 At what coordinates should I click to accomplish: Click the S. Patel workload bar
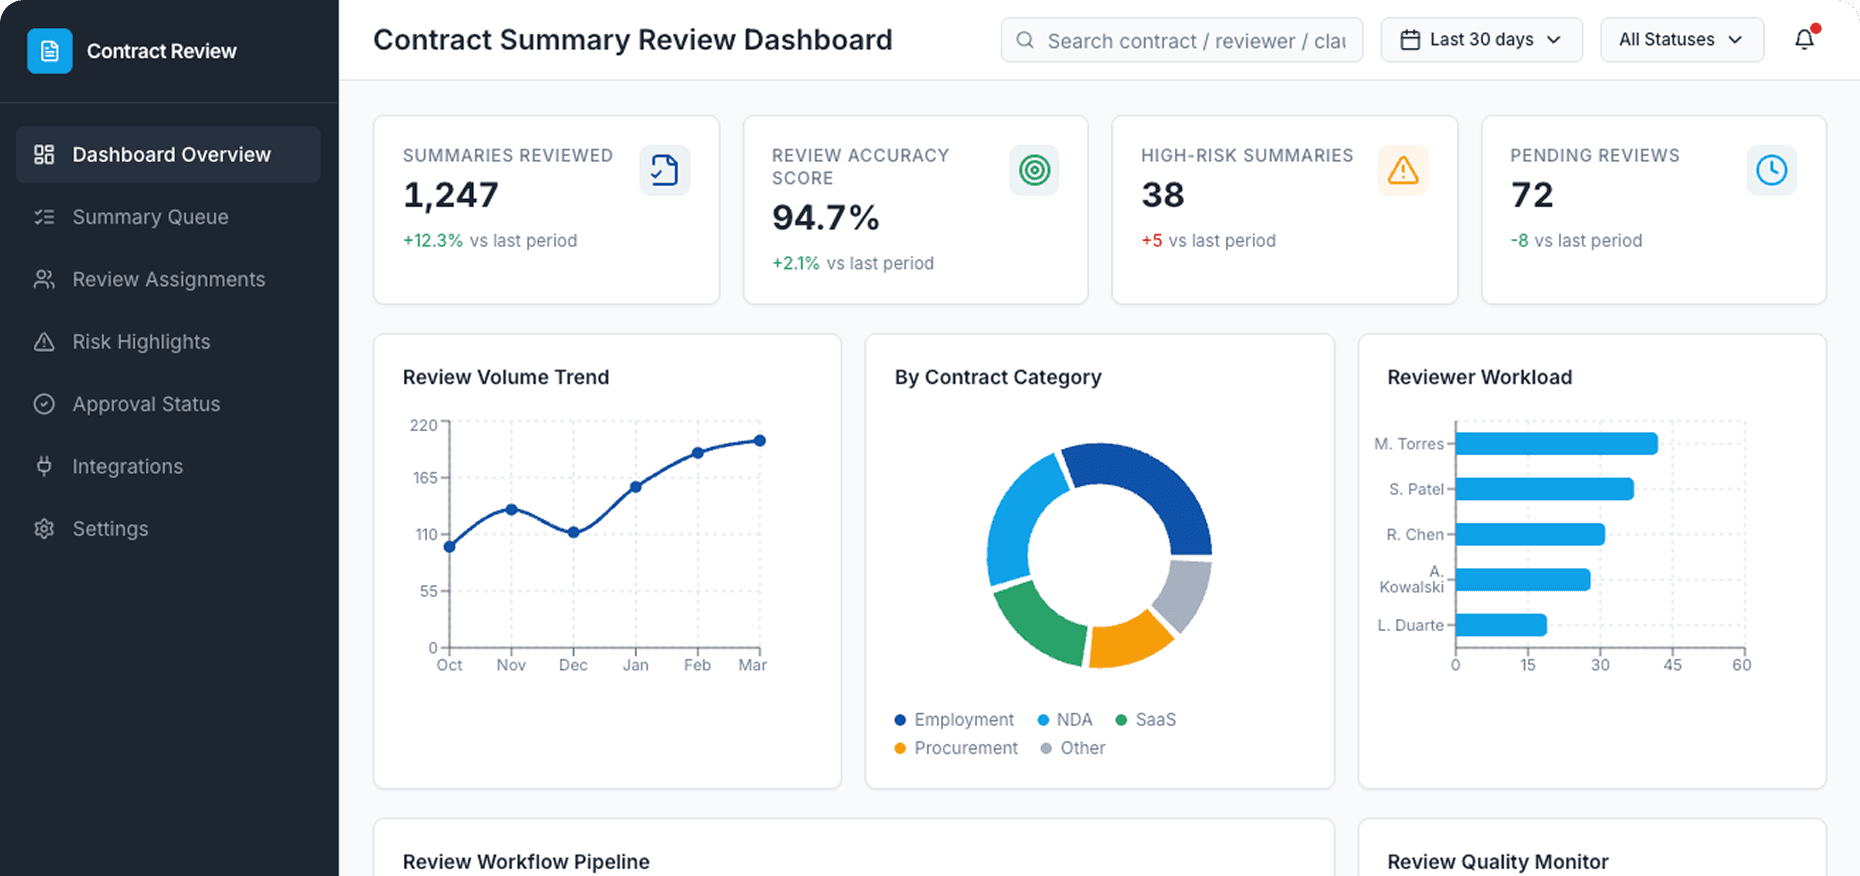click(x=1544, y=489)
